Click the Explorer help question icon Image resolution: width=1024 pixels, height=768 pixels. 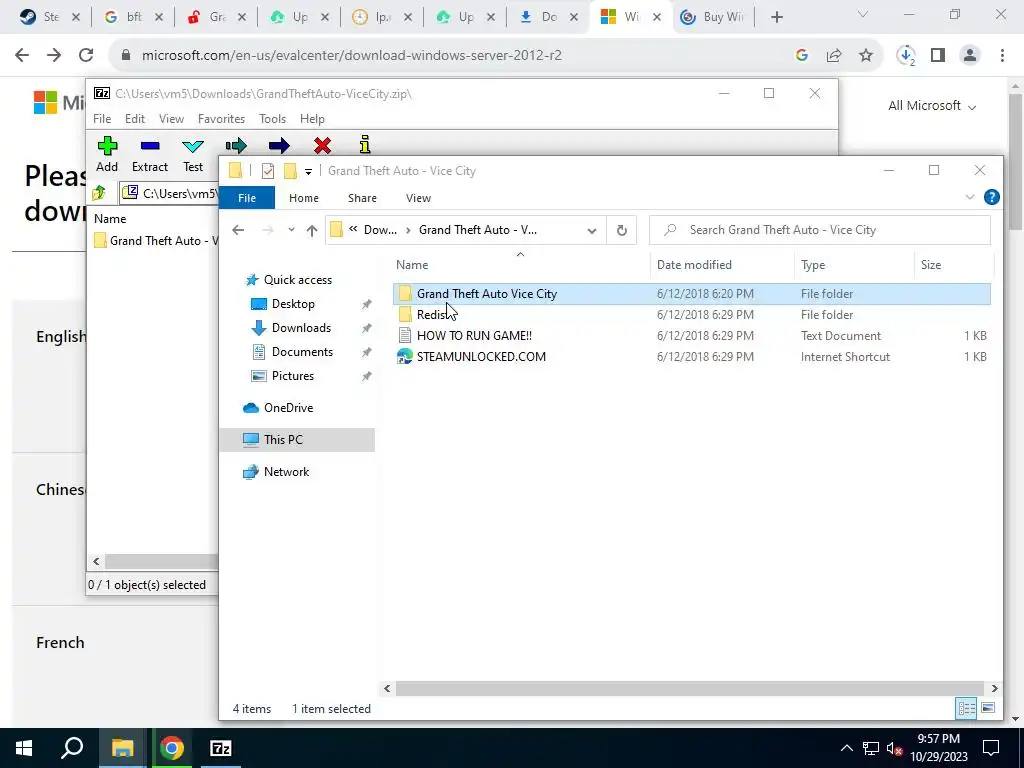coord(991,197)
